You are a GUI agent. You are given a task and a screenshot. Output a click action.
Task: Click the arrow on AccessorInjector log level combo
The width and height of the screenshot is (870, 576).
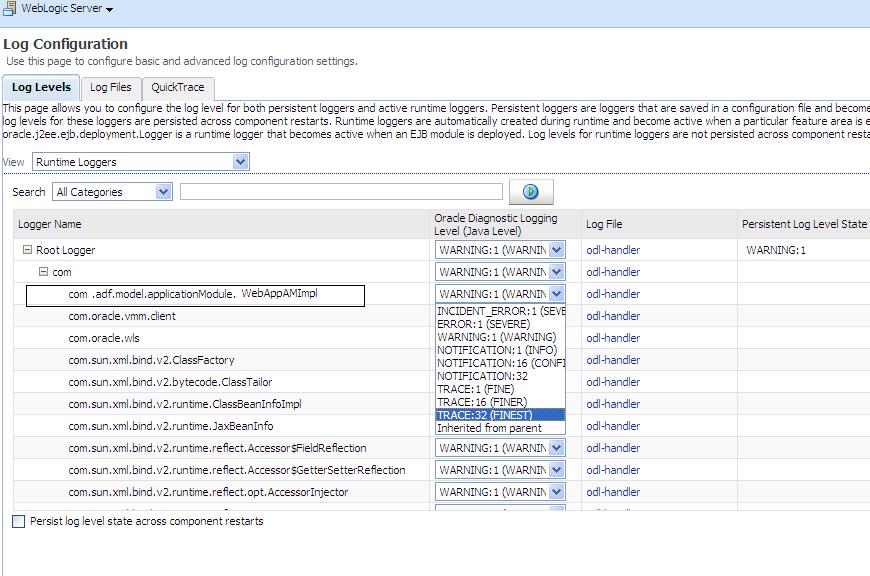[x=557, y=492]
